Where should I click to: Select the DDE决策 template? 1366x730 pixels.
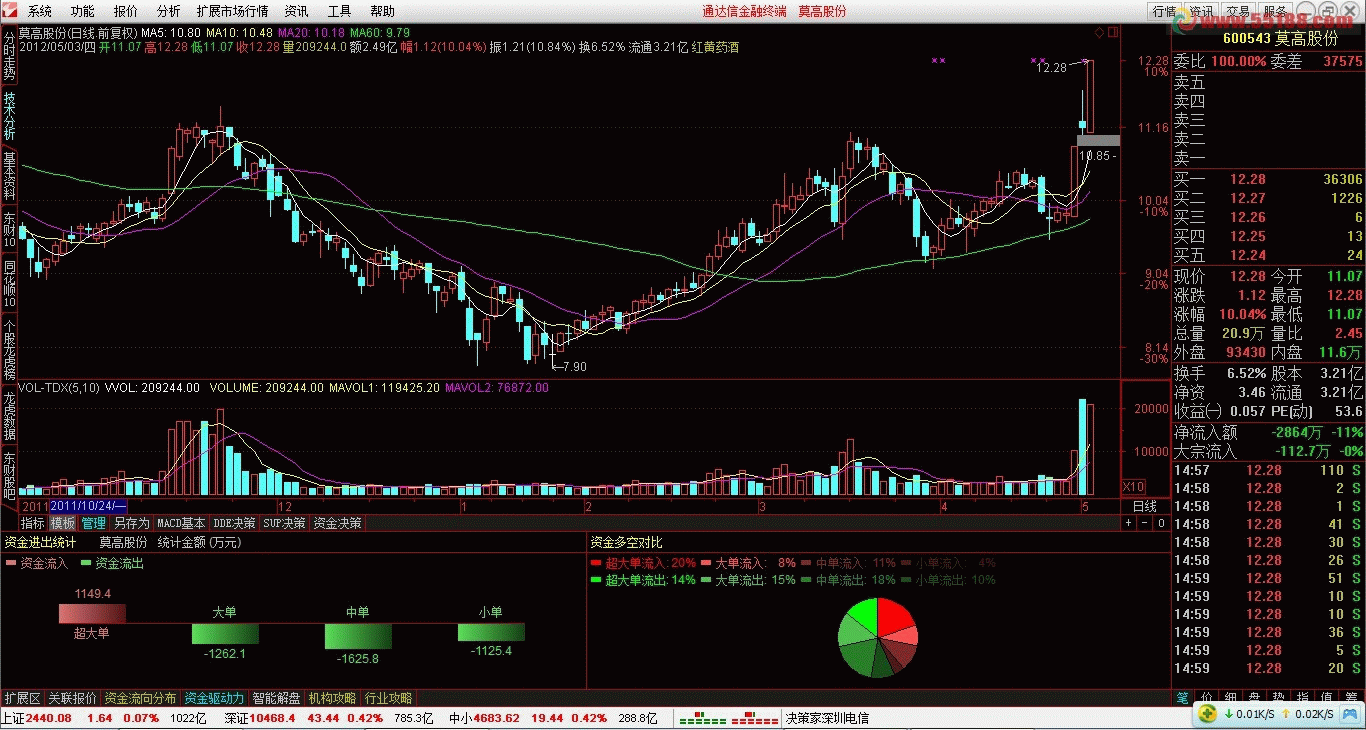(x=234, y=523)
